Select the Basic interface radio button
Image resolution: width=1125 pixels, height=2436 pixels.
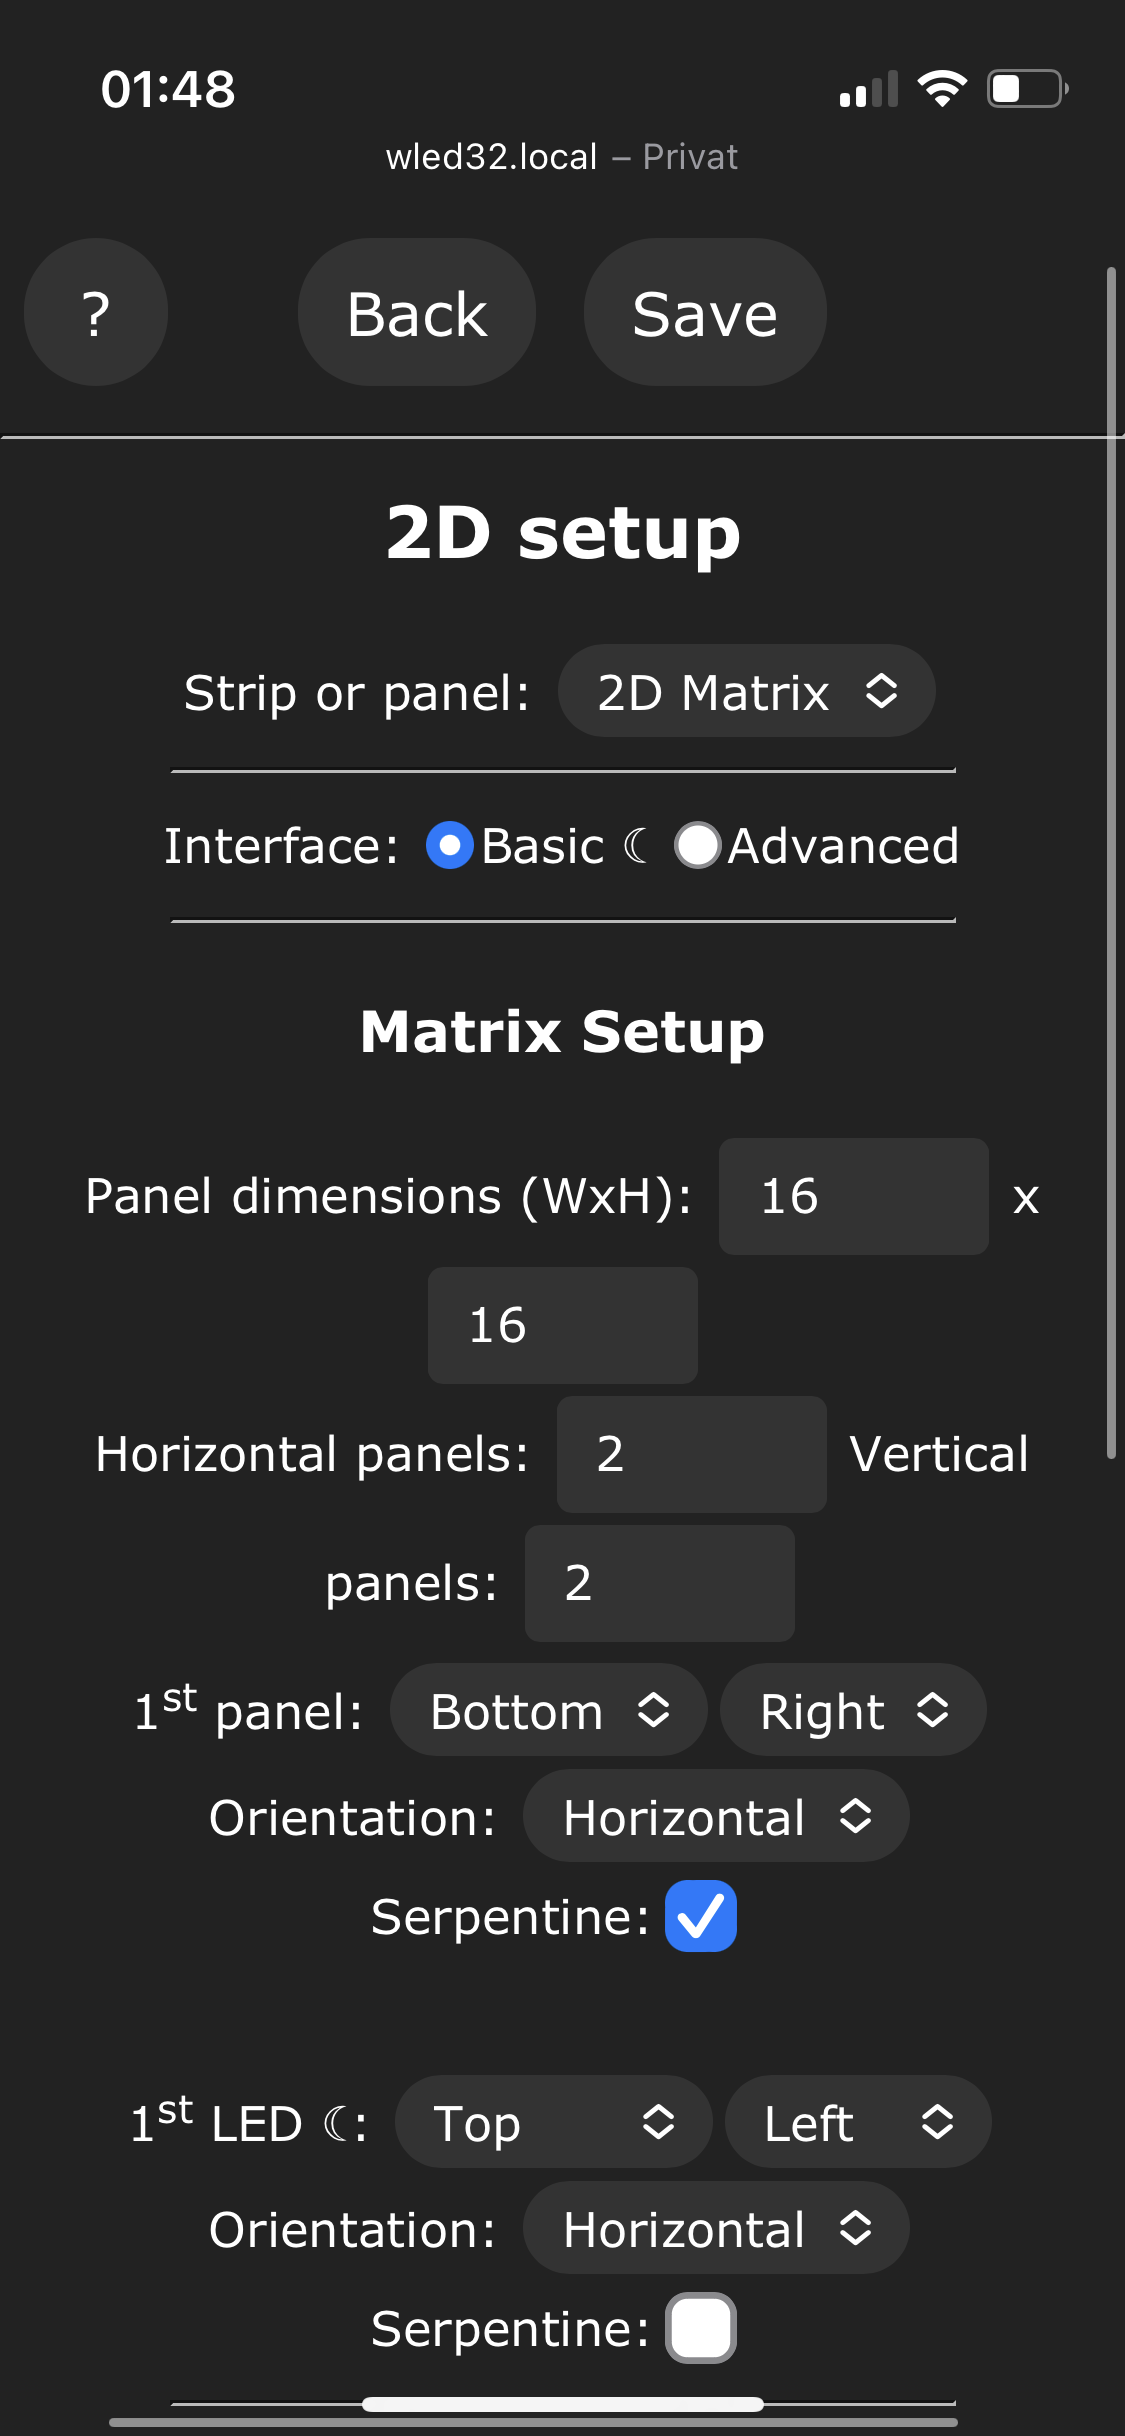pos(450,845)
